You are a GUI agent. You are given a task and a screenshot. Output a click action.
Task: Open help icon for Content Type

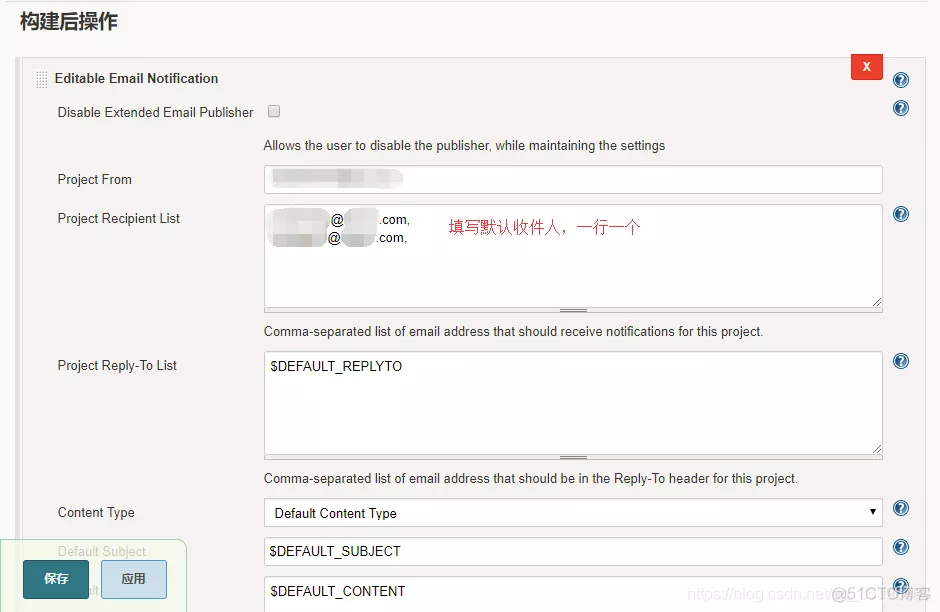[900, 508]
